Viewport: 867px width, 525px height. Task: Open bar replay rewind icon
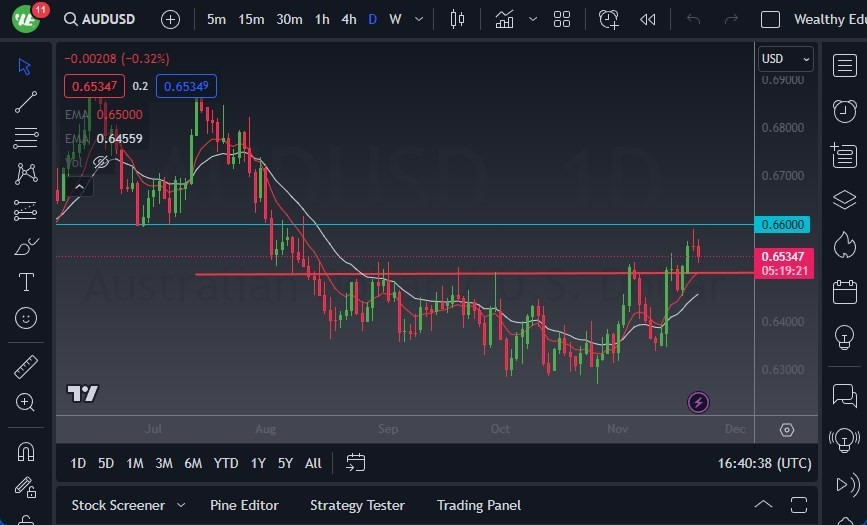point(647,20)
